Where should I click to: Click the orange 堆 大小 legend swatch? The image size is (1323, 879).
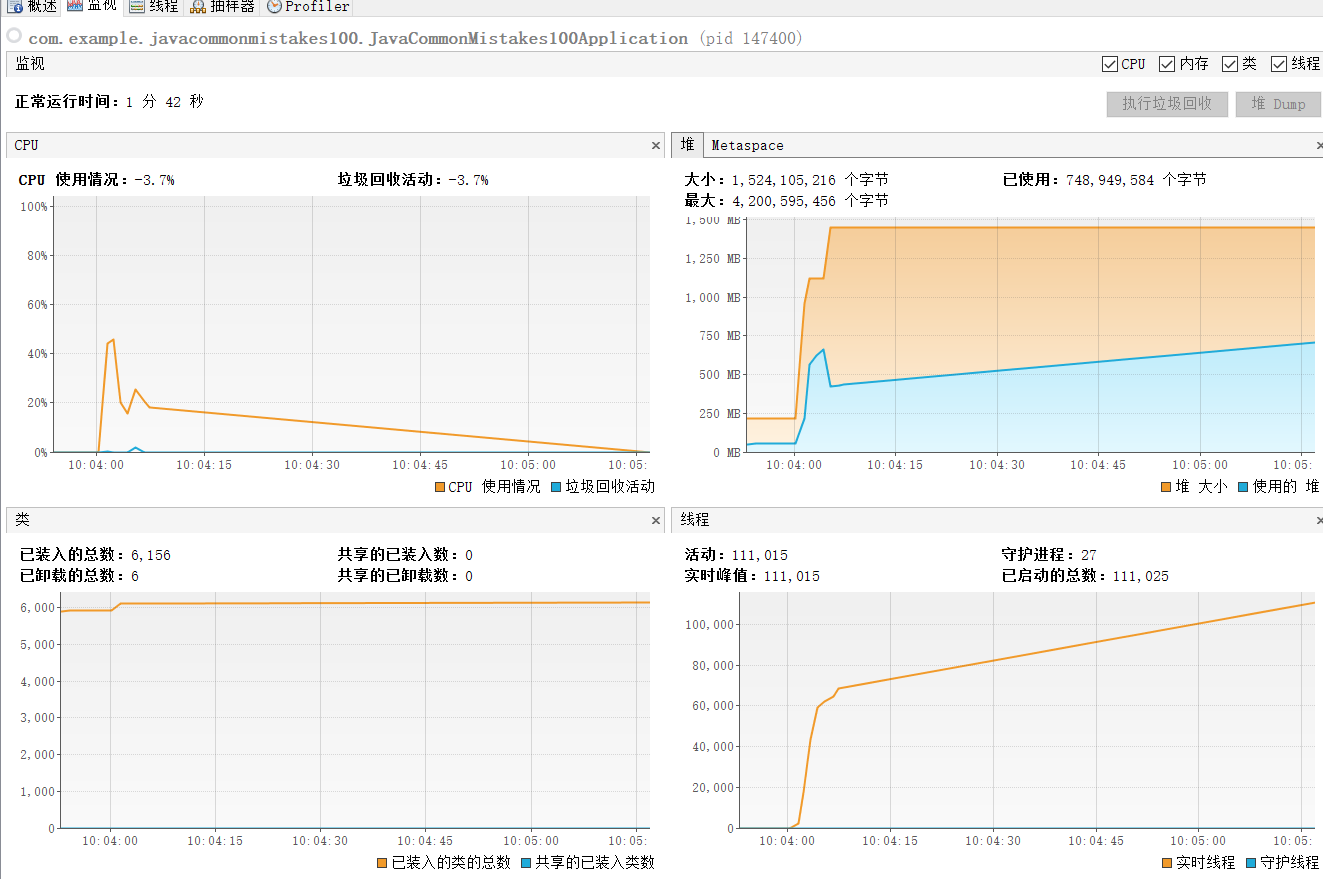coord(1165,487)
